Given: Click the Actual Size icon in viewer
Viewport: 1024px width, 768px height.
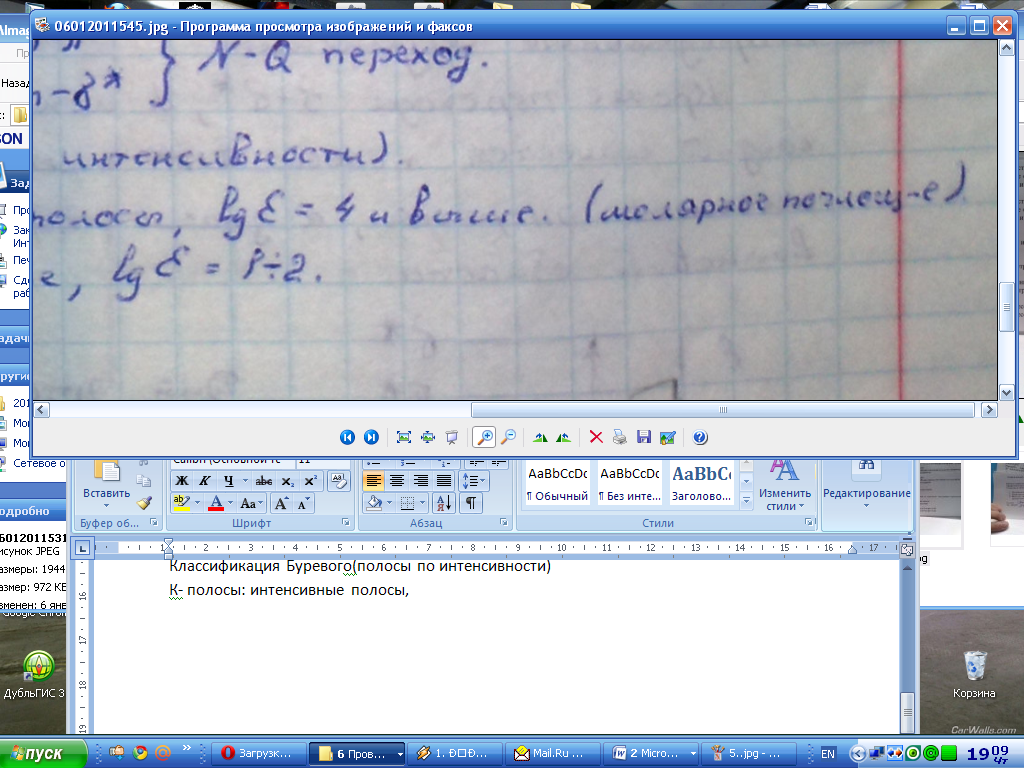Looking at the screenshot, I should 428,438.
